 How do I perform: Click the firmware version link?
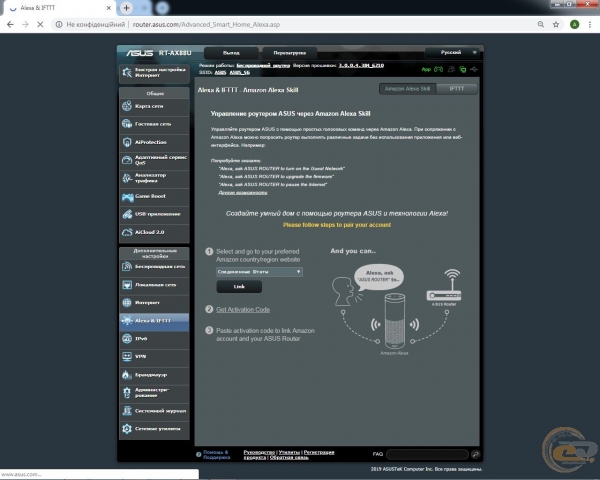[x=361, y=65]
